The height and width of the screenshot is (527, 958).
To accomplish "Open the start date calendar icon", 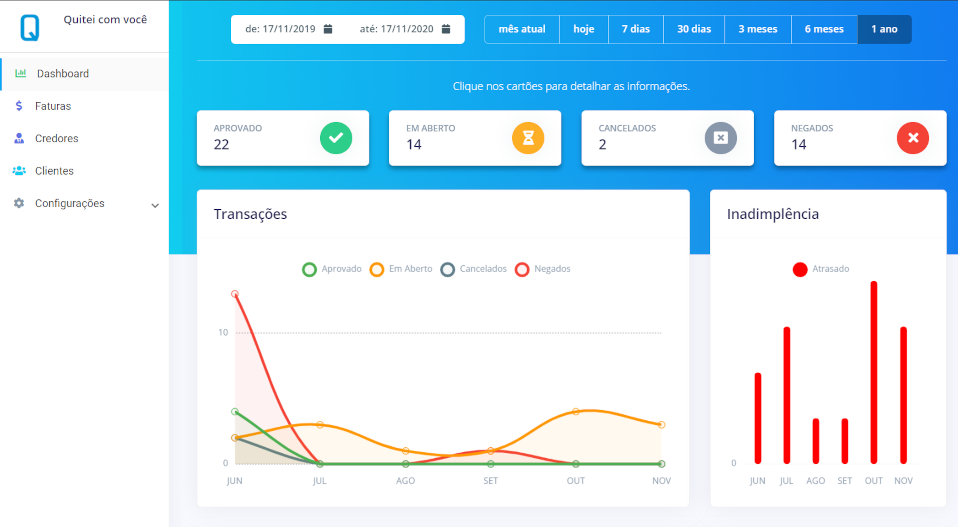I will tap(328, 29).
